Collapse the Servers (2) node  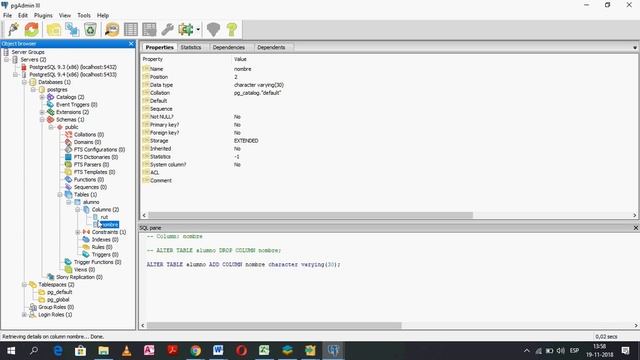(x=7, y=60)
